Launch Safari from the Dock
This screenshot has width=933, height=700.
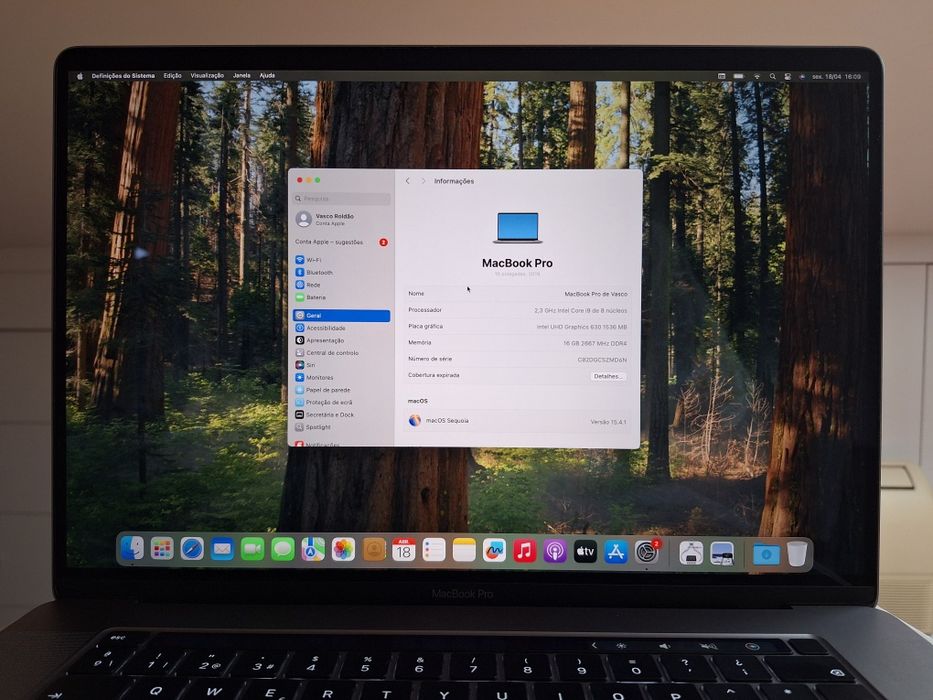[192, 549]
